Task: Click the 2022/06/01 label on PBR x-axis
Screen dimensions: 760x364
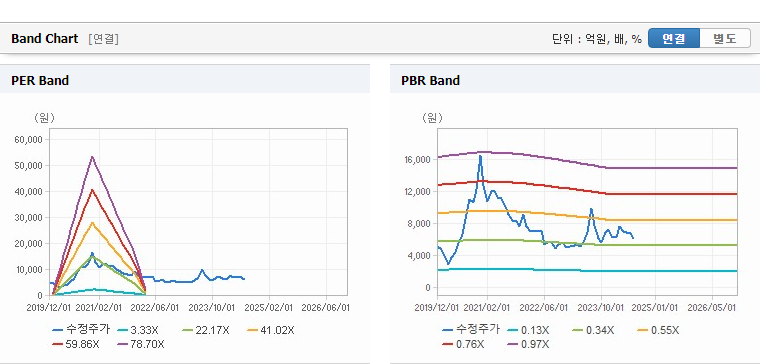Action: pos(543,307)
